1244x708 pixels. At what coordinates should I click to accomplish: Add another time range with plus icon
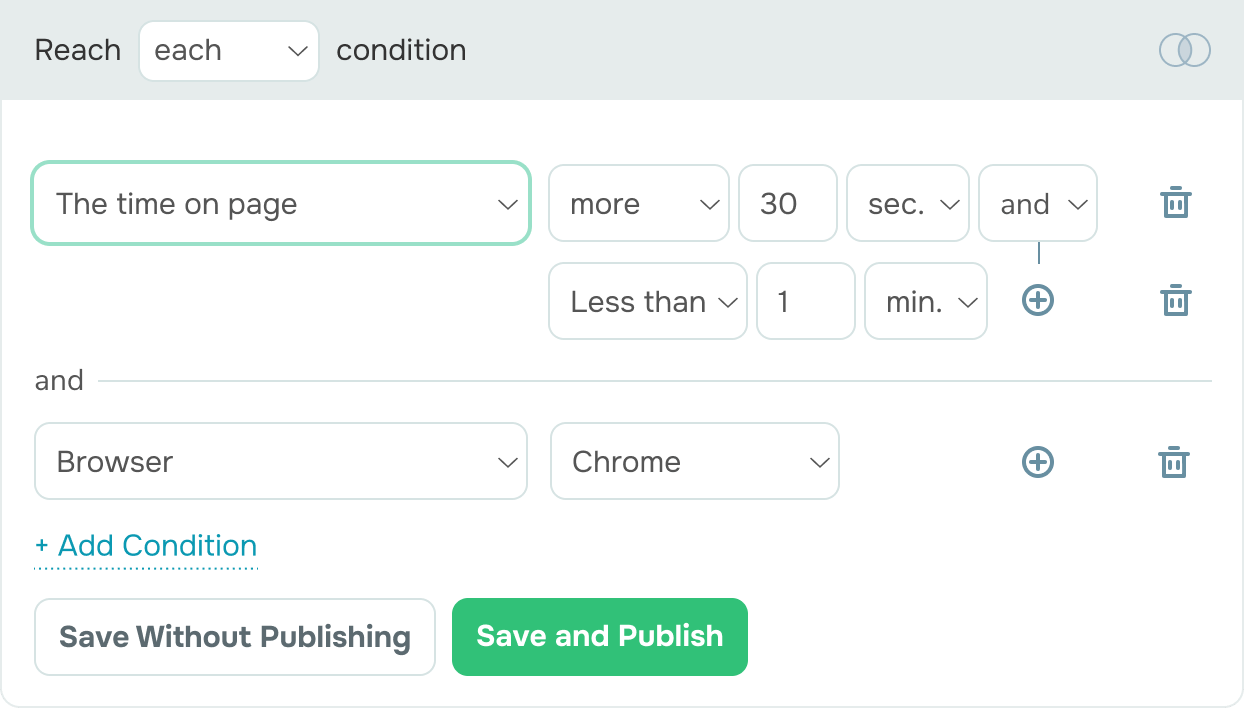pos(1038,300)
